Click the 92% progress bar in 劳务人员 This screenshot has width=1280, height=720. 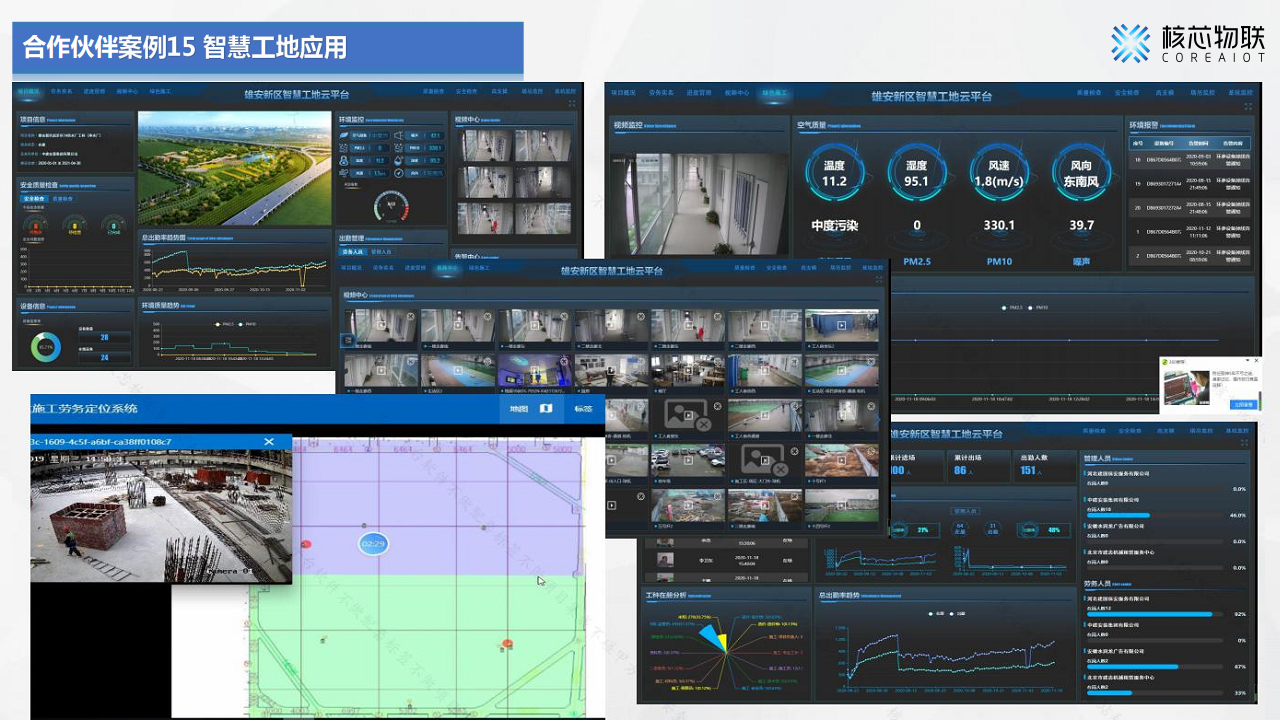point(1155,614)
